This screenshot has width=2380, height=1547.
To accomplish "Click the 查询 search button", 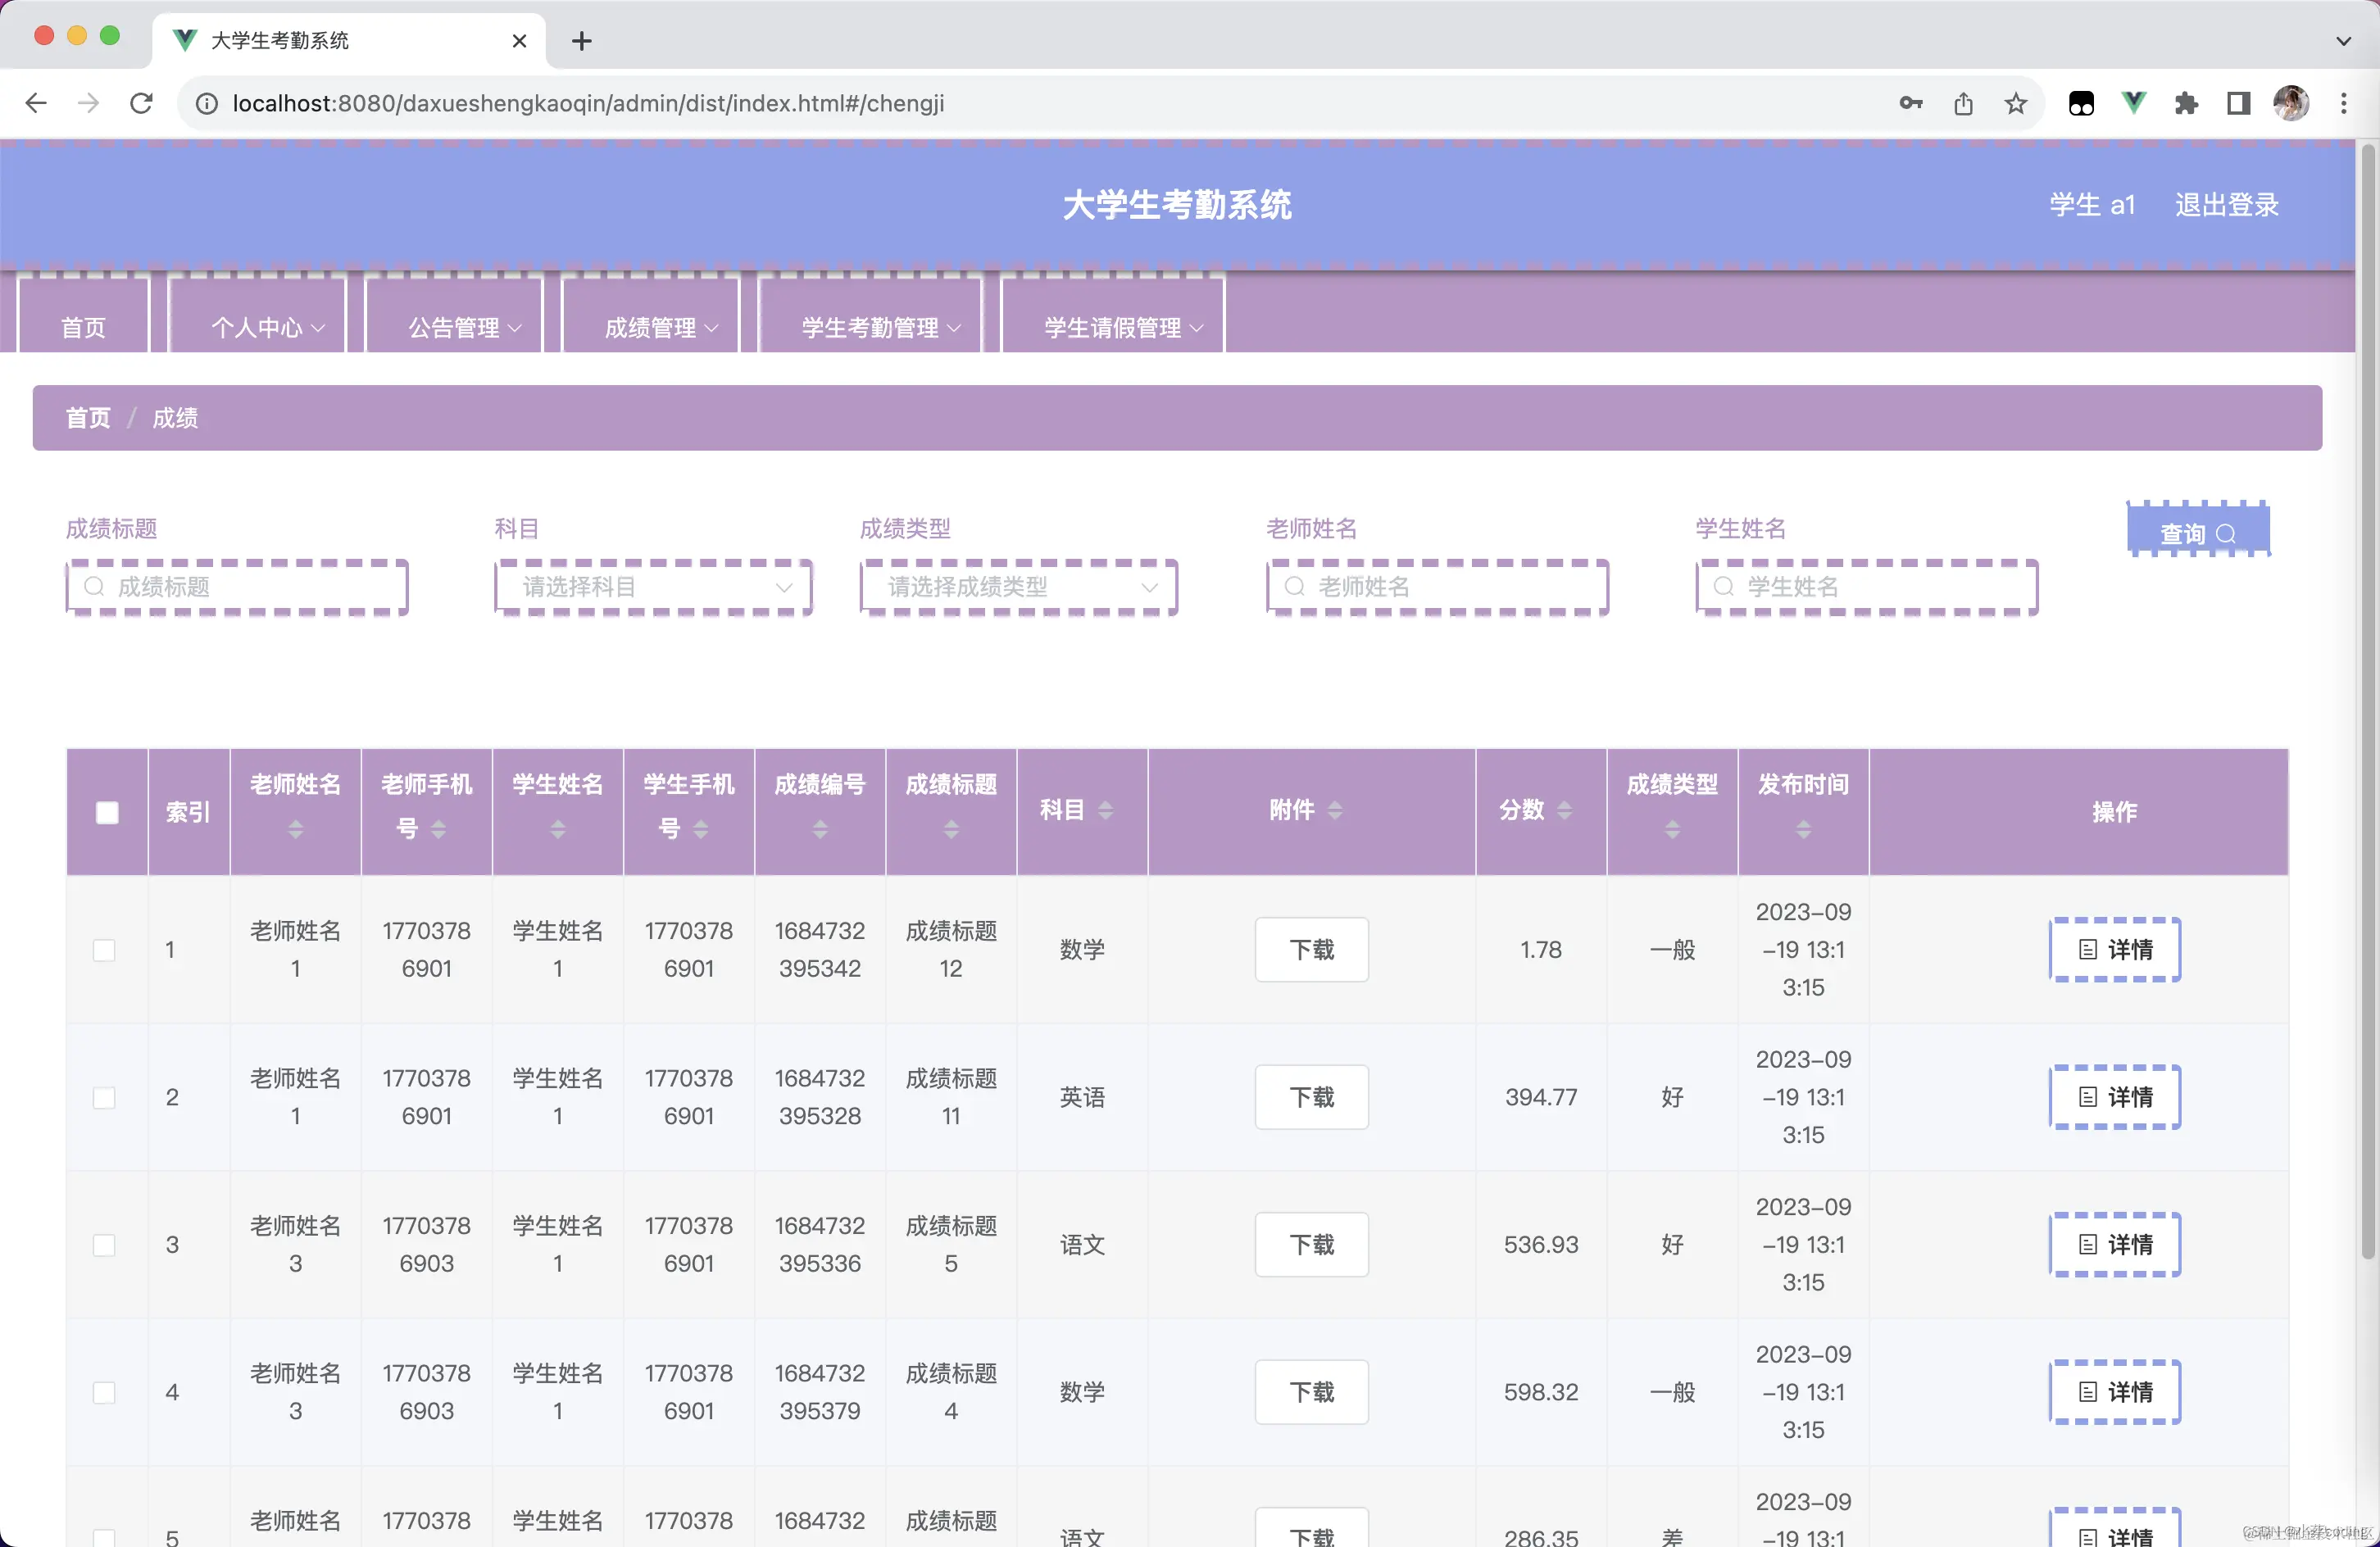I will (x=2197, y=532).
